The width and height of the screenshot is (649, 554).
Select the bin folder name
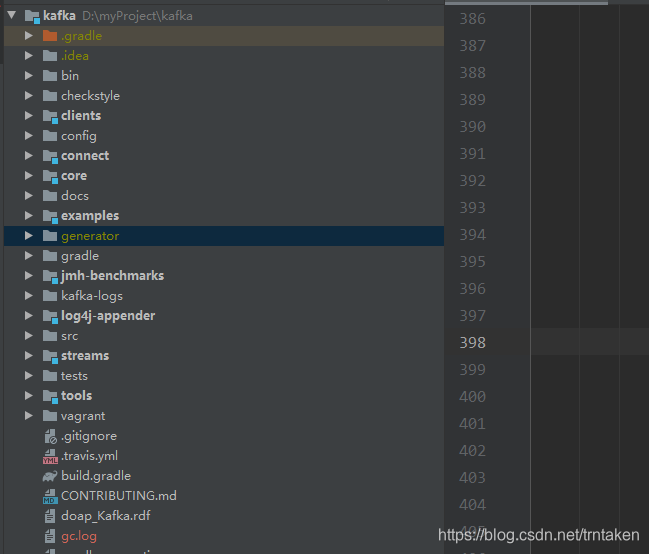coord(70,75)
